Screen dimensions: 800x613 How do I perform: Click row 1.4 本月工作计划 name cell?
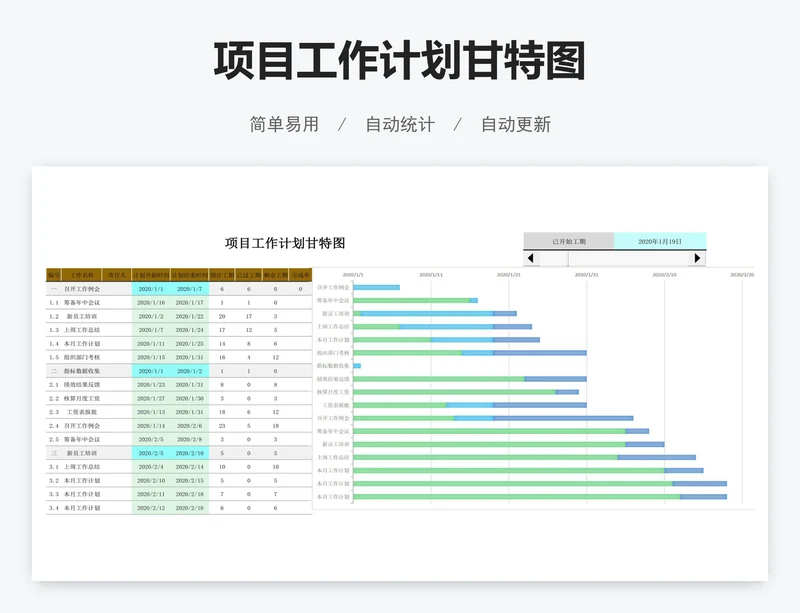(82, 344)
